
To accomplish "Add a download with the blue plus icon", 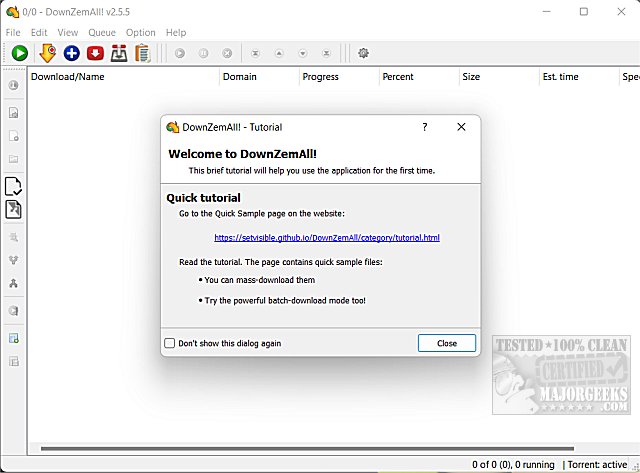I will tap(71, 53).
